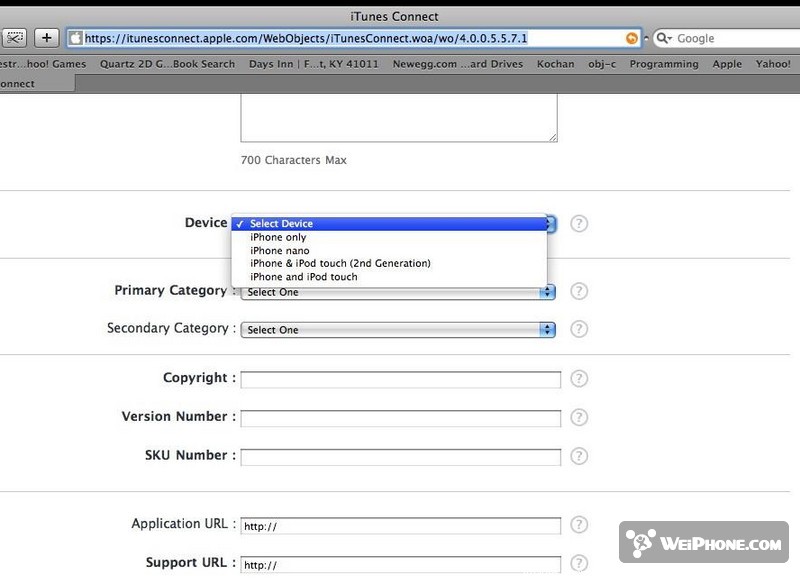Image resolution: width=800 pixels, height=584 pixels.
Task: Click the add bookmark plus button
Action: click(47, 38)
